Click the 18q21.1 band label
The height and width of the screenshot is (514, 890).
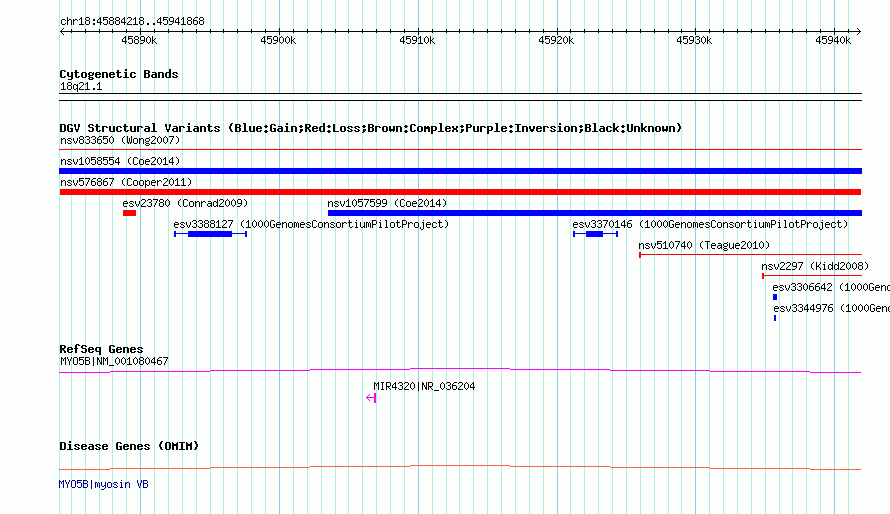coord(81,86)
